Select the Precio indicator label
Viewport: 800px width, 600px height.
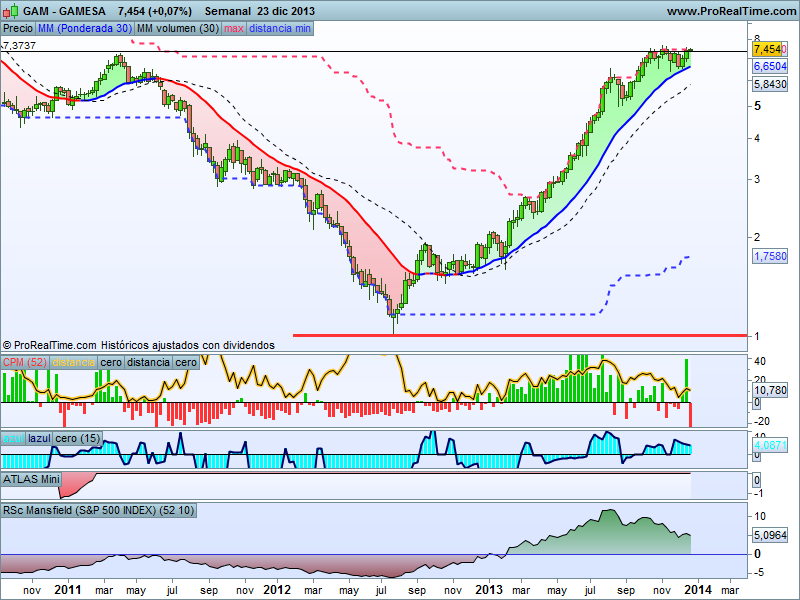[x=18, y=29]
